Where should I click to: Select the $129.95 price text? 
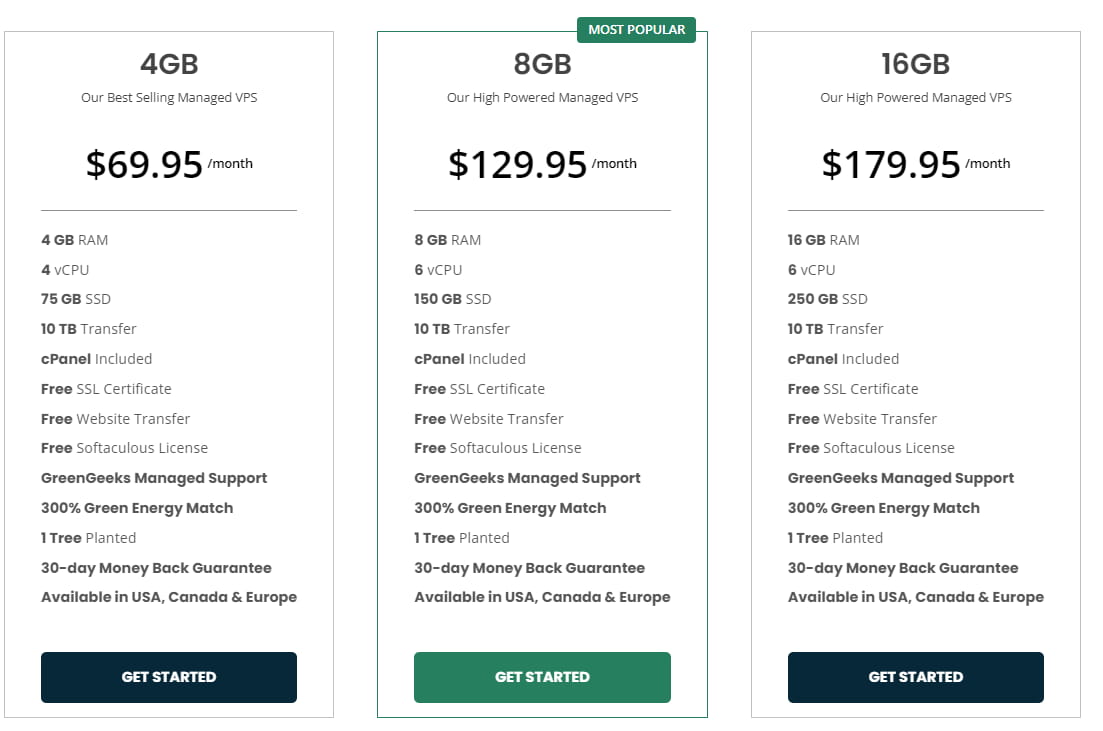pyautogui.click(x=518, y=165)
